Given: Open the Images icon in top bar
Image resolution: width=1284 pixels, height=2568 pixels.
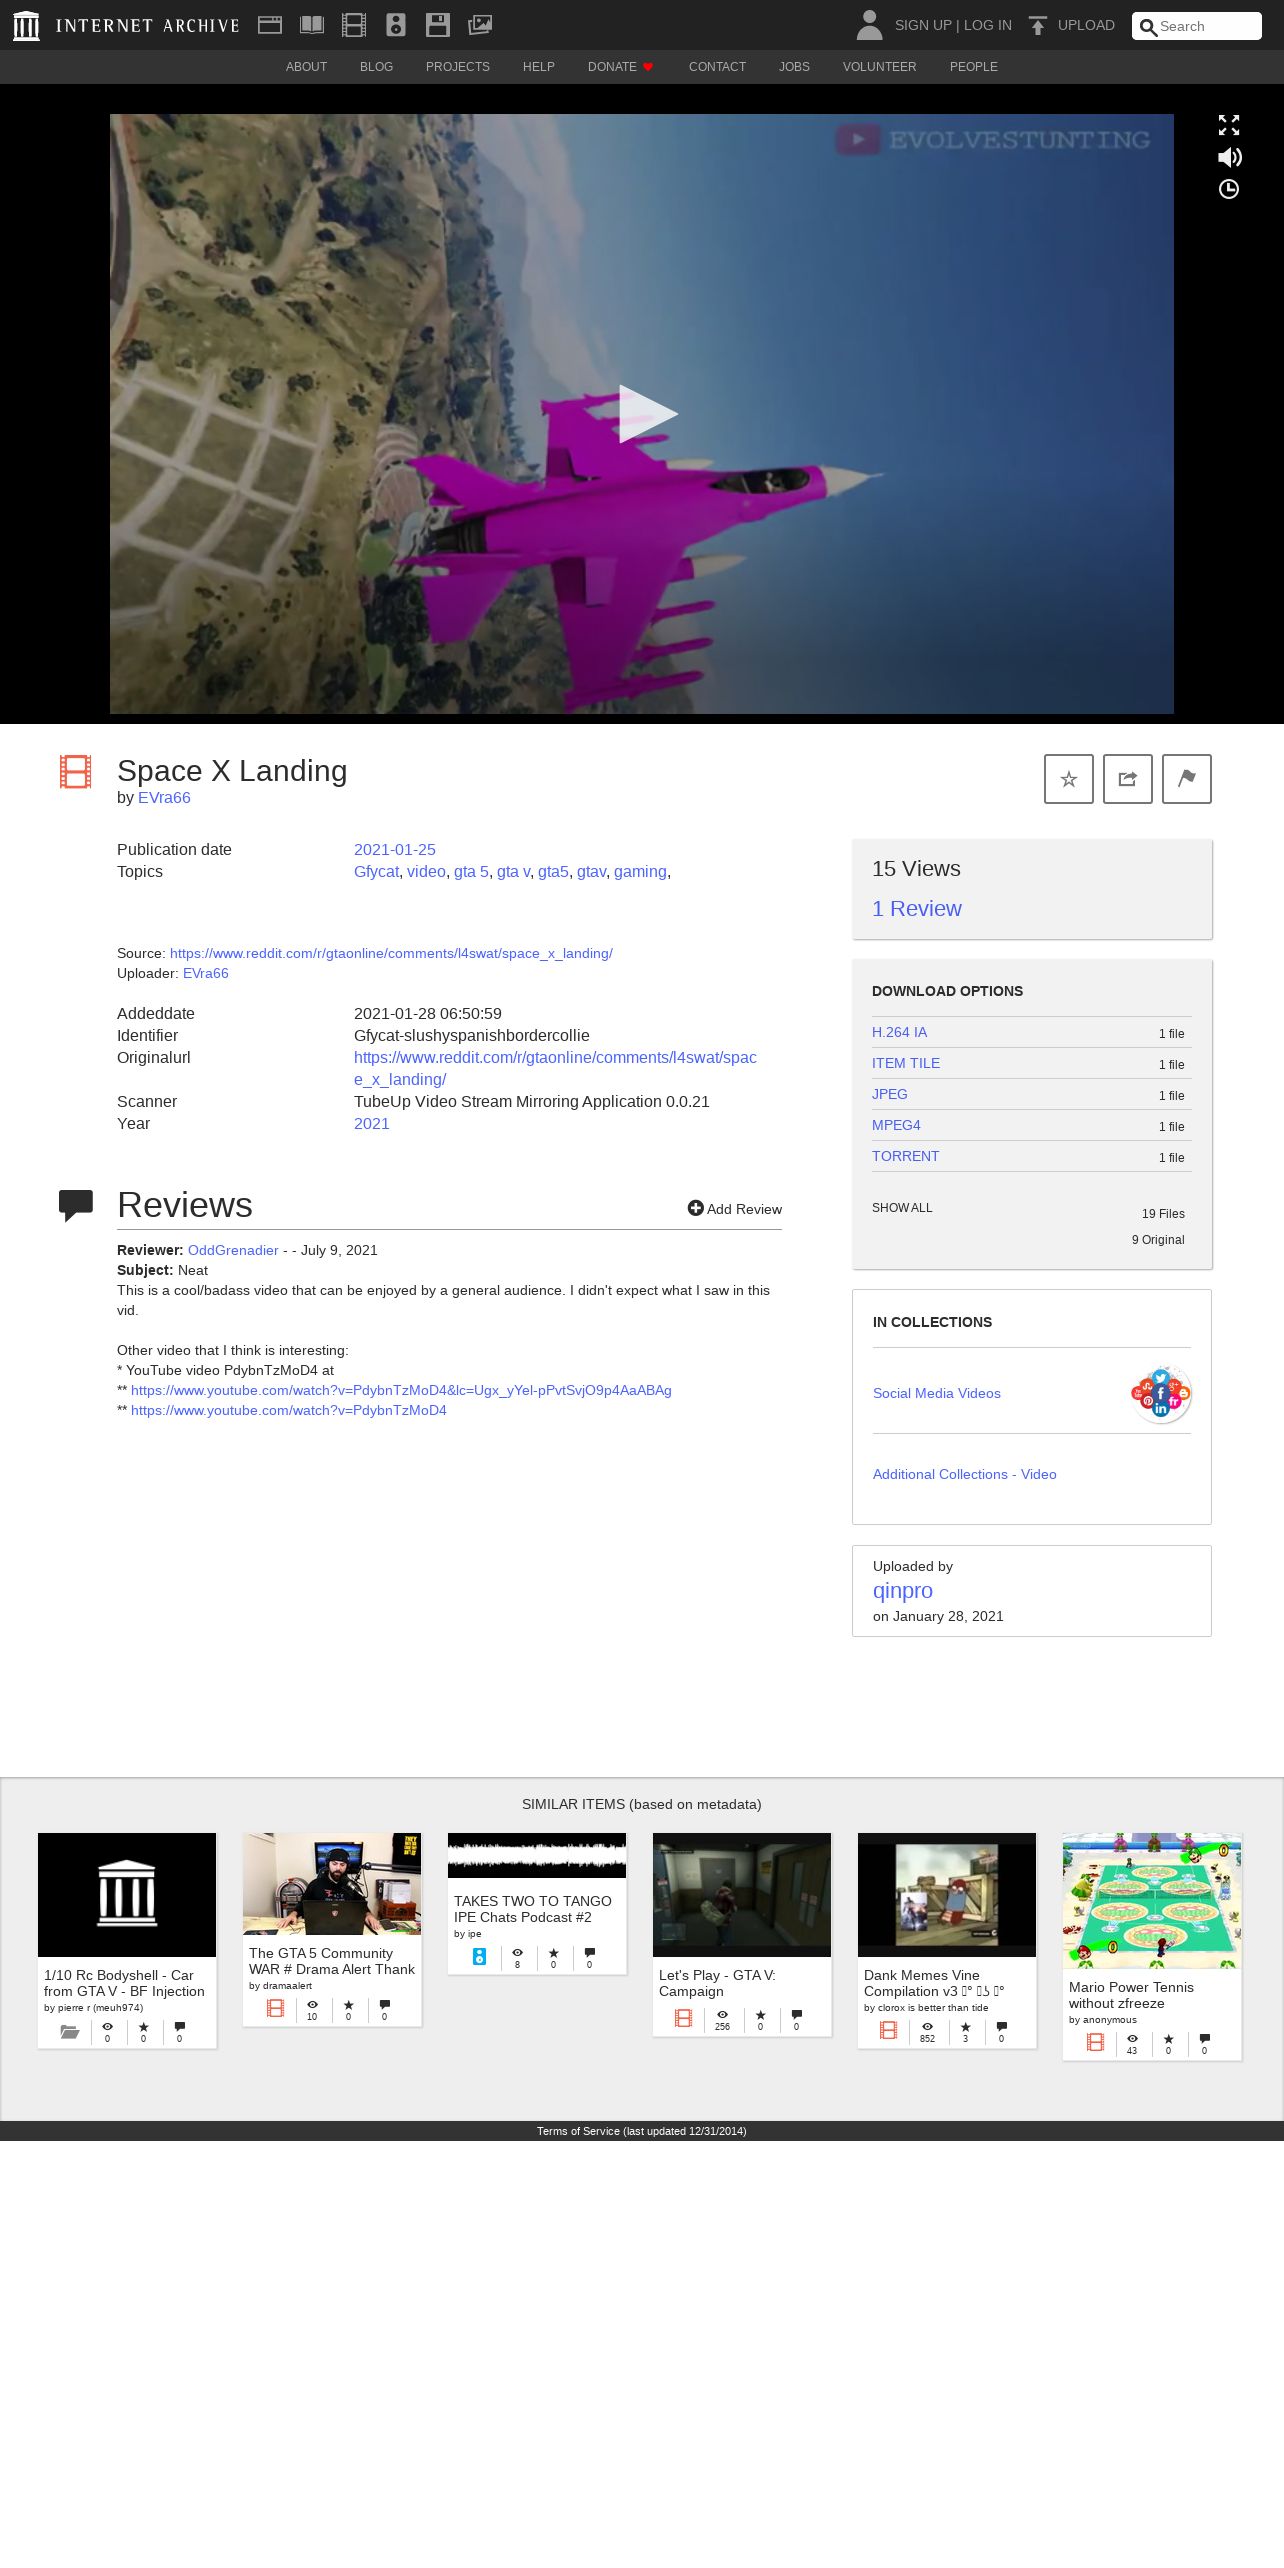Looking at the screenshot, I should click(480, 25).
